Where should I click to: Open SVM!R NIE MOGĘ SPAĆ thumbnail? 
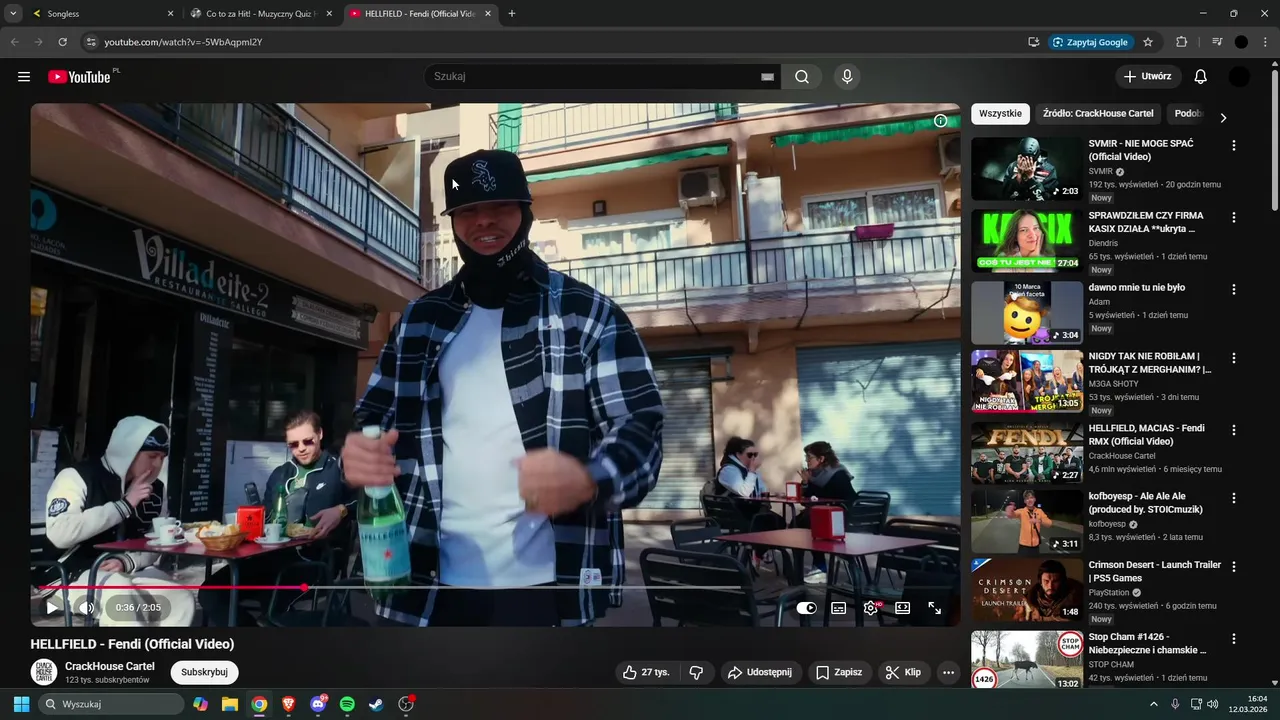pos(1027,168)
